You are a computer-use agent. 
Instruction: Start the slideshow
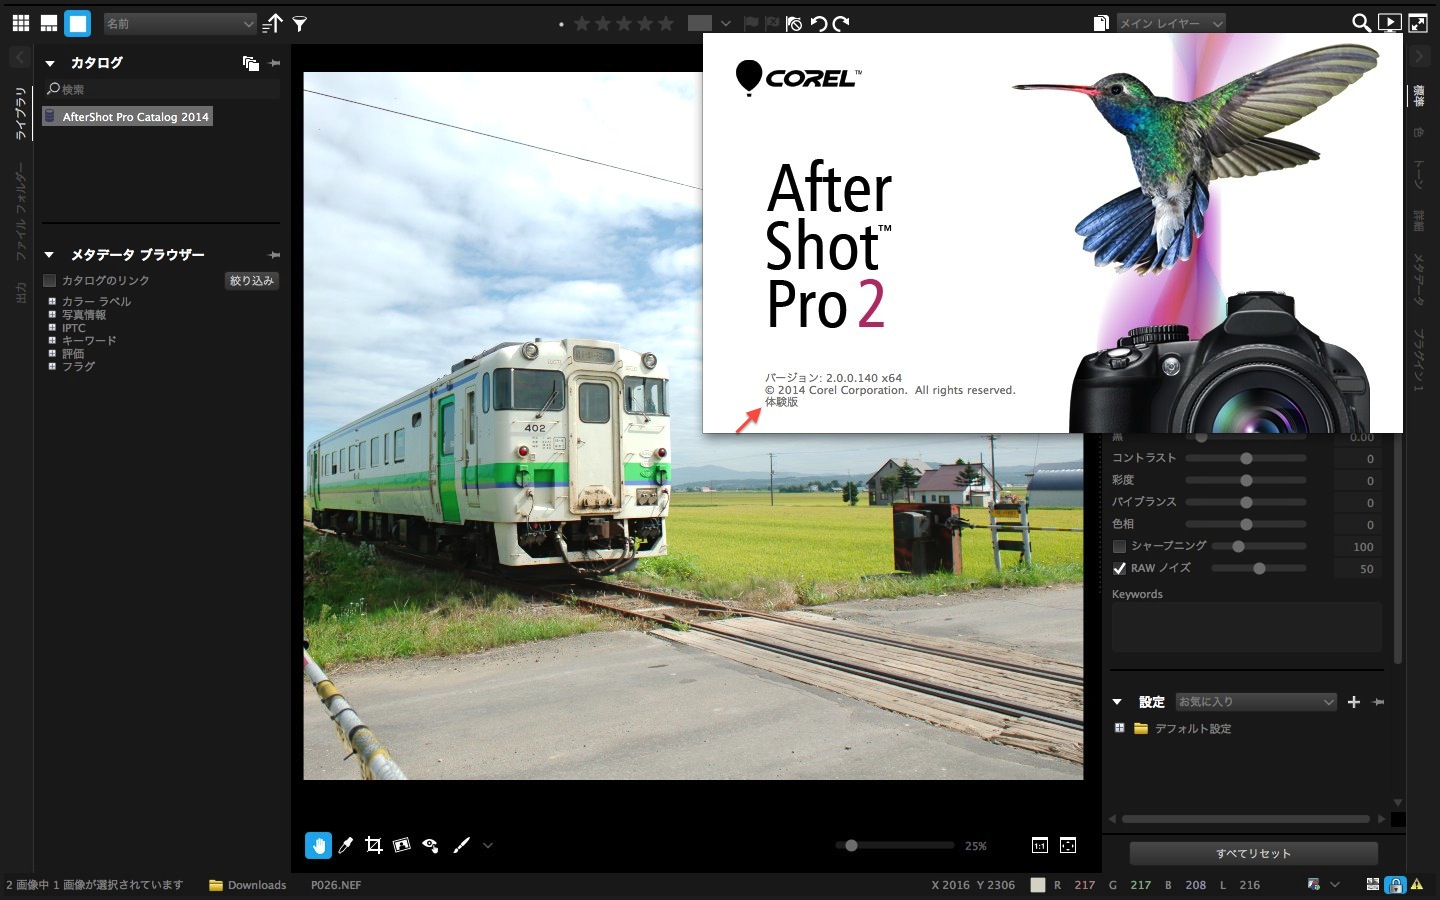click(x=1390, y=23)
